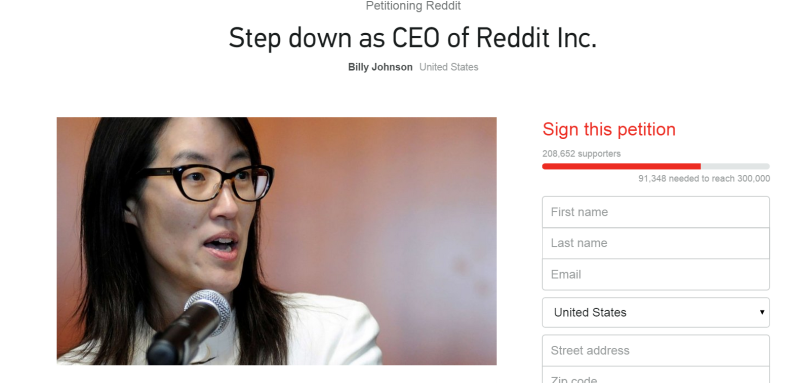800x383 pixels.
Task: Click the 208,652 supporters count
Action: tap(582, 154)
